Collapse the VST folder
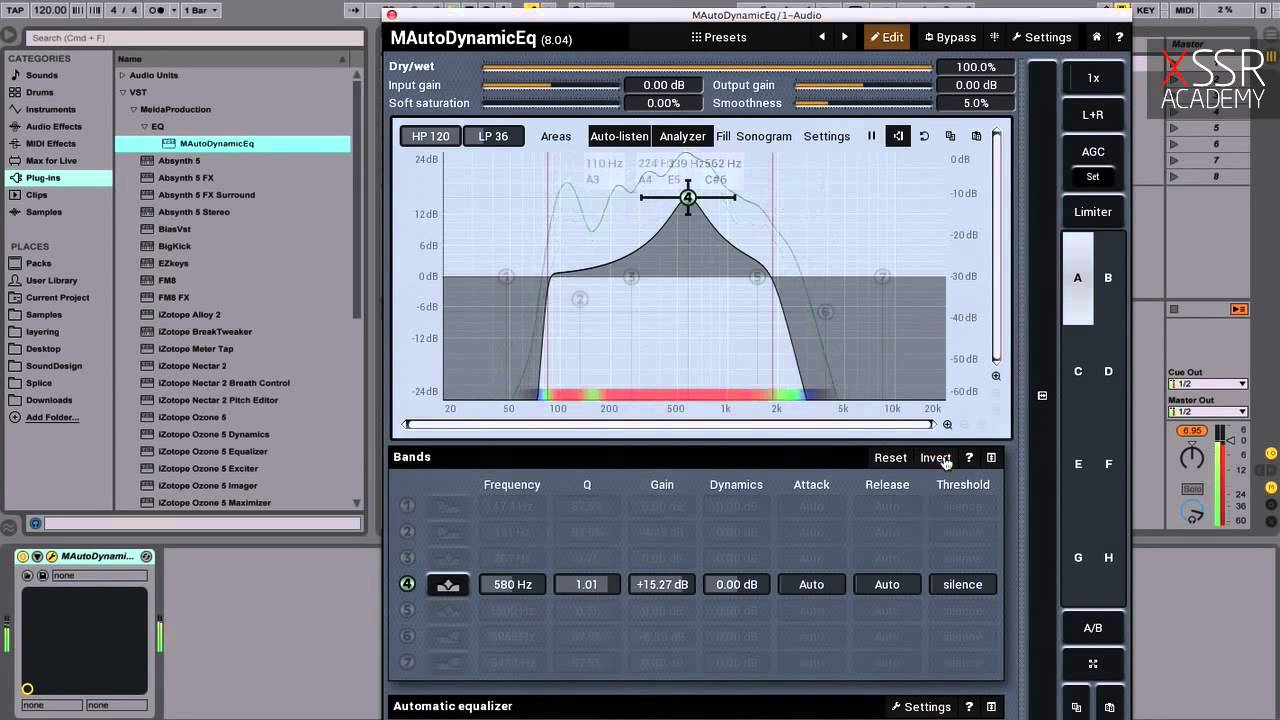 122,92
